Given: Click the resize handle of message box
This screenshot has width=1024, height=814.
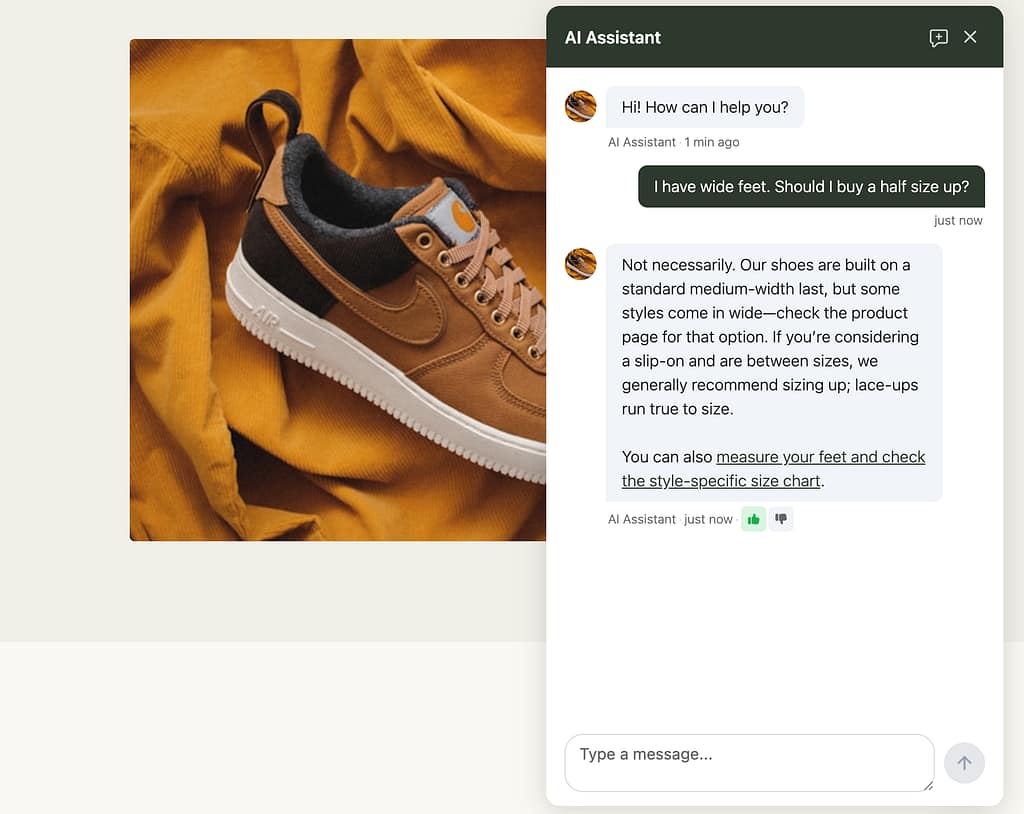Looking at the screenshot, I should pyautogui.click(x=928, y=786).
